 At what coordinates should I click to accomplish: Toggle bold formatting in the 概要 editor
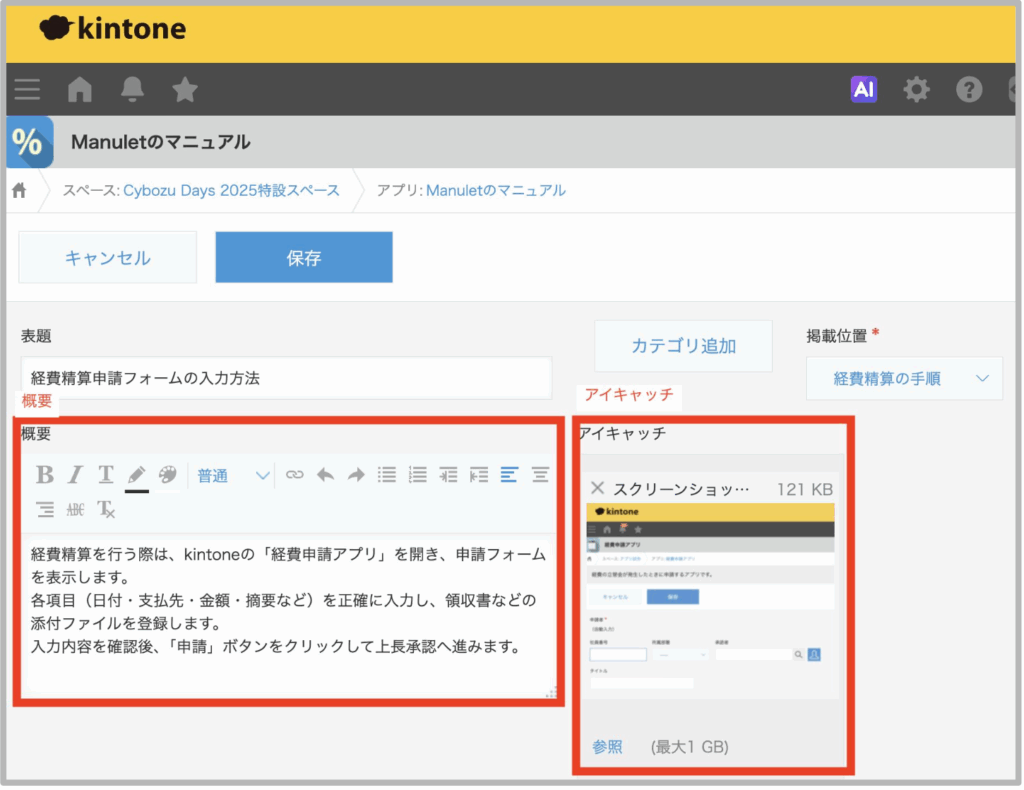tap(45, 475)
